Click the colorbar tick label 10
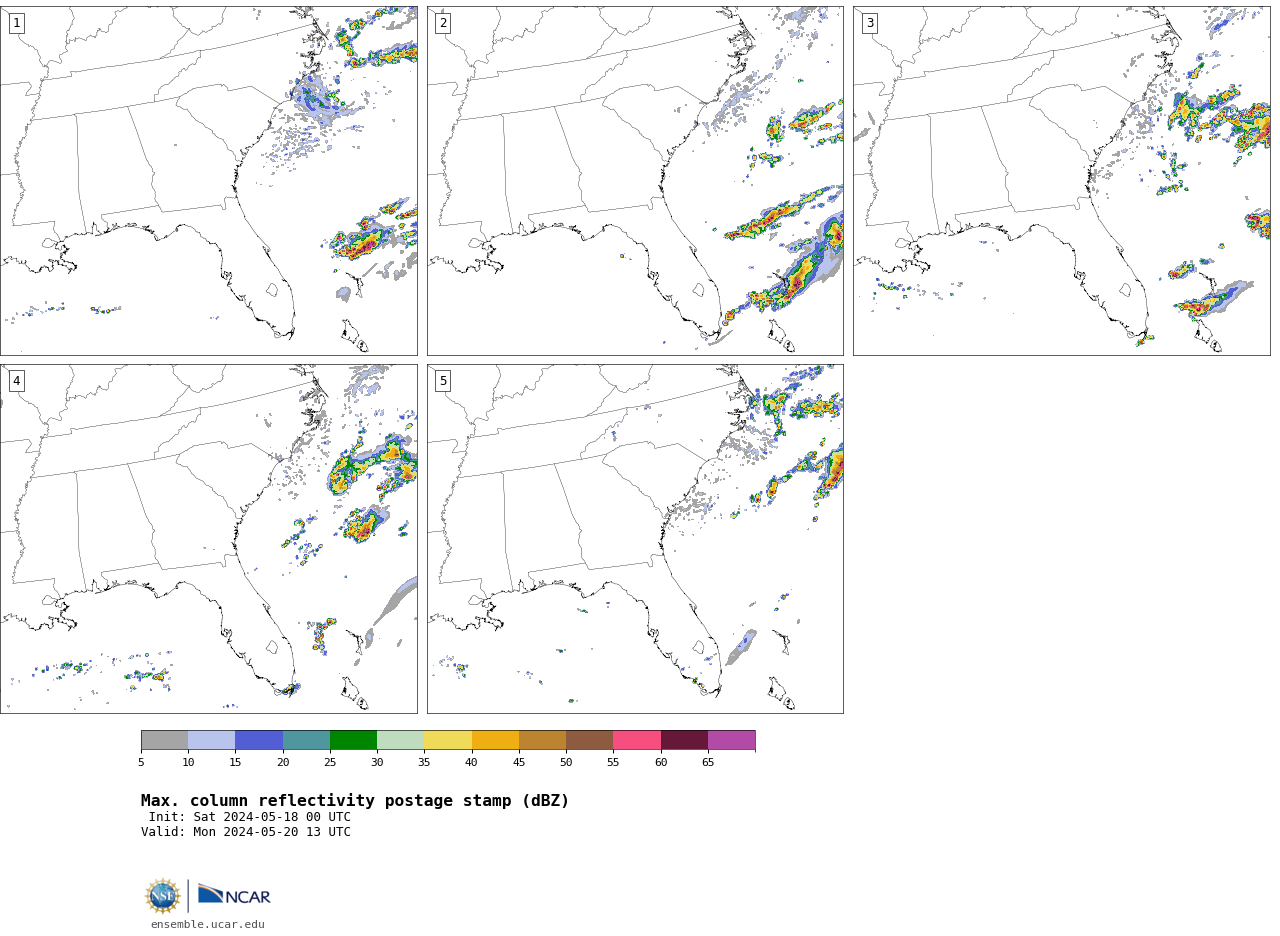The height and width of the screenshot is (936, 1280). point(188,763)
